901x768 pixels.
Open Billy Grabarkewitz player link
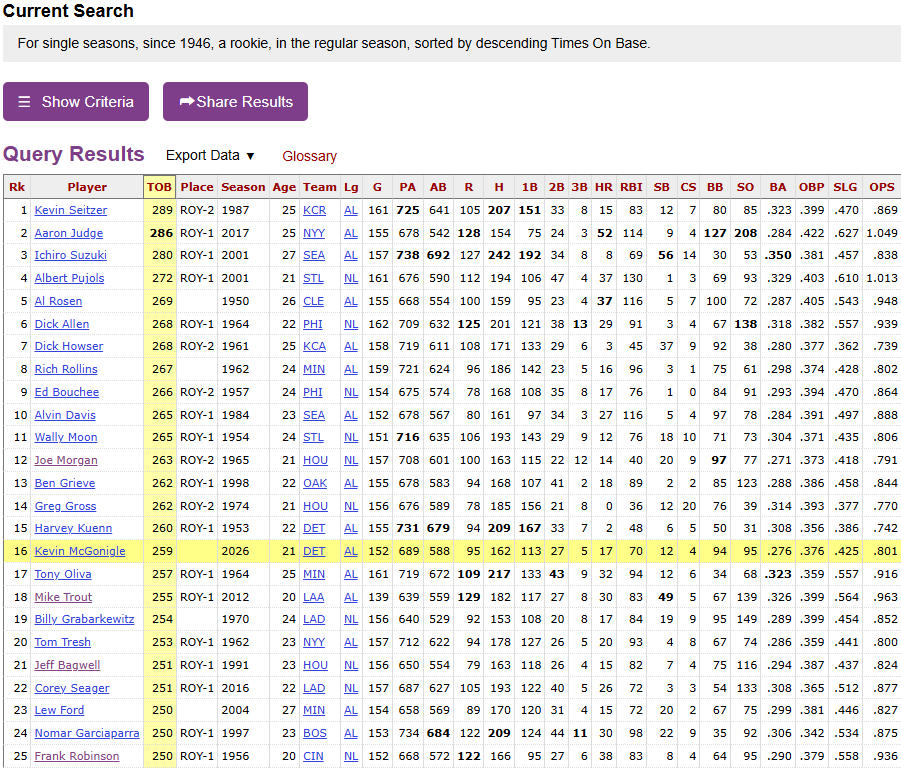[84, 619]
